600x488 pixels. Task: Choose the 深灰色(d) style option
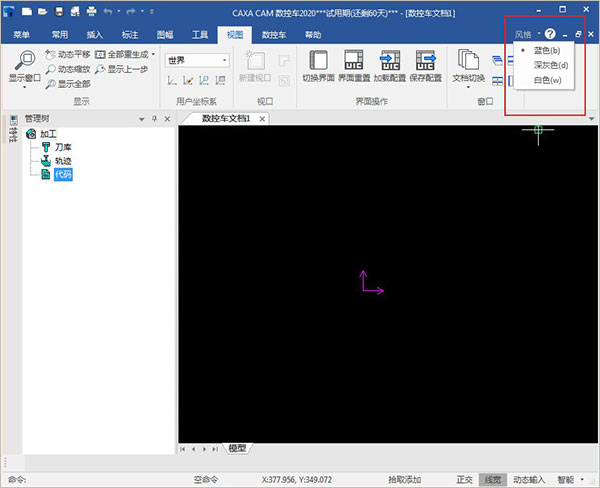point(551,65)
